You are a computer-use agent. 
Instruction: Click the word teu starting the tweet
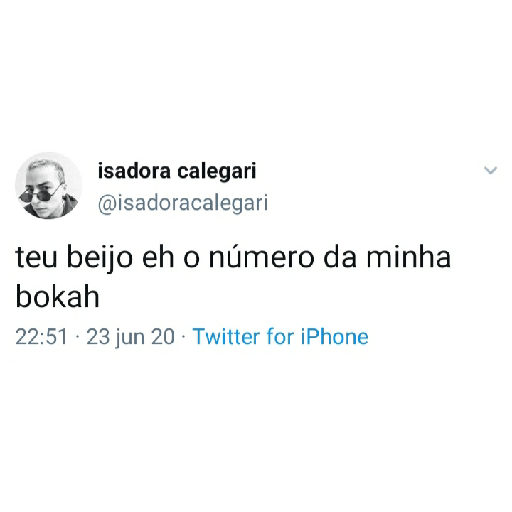click(x=36, y=257)
